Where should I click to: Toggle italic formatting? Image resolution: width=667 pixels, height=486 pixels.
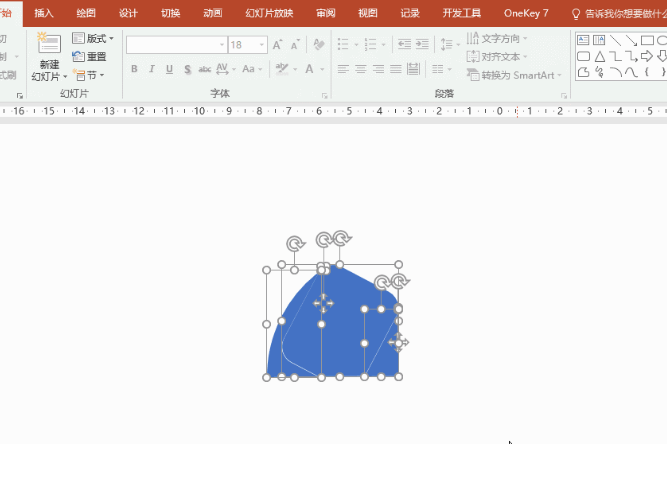click(151, 69)
